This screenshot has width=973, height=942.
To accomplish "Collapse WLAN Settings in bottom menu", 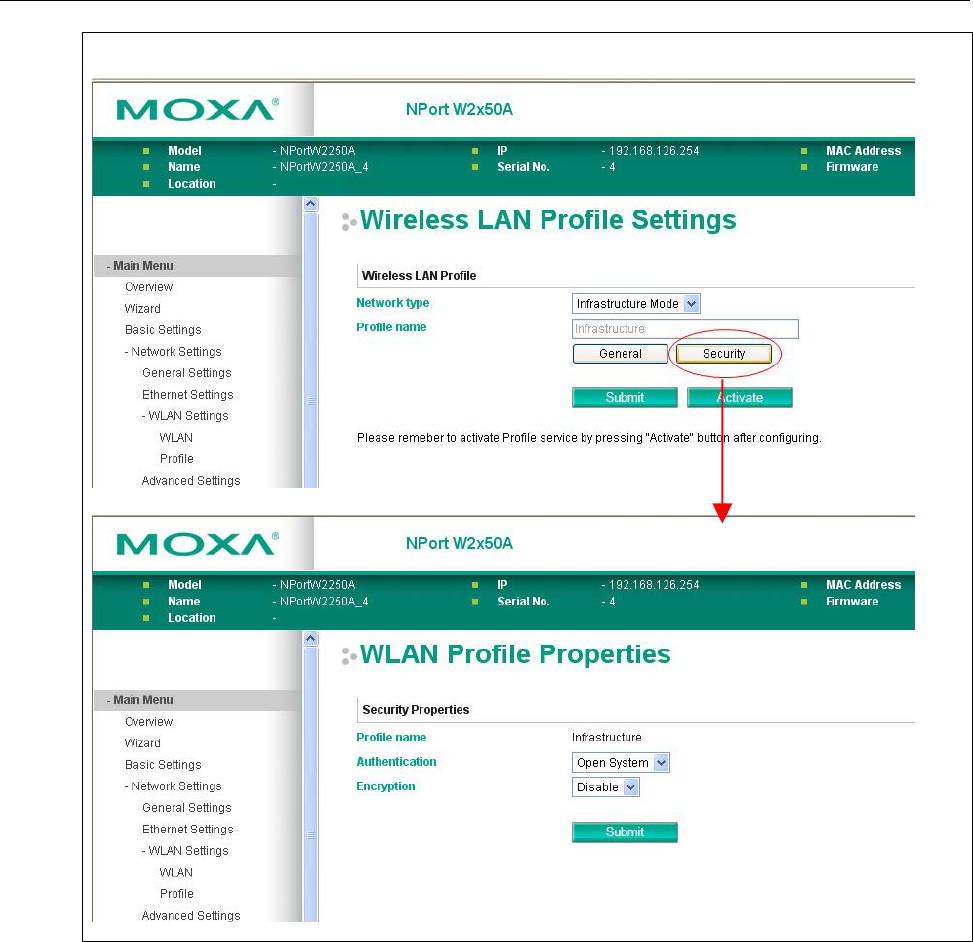I will tap(185, 851).
